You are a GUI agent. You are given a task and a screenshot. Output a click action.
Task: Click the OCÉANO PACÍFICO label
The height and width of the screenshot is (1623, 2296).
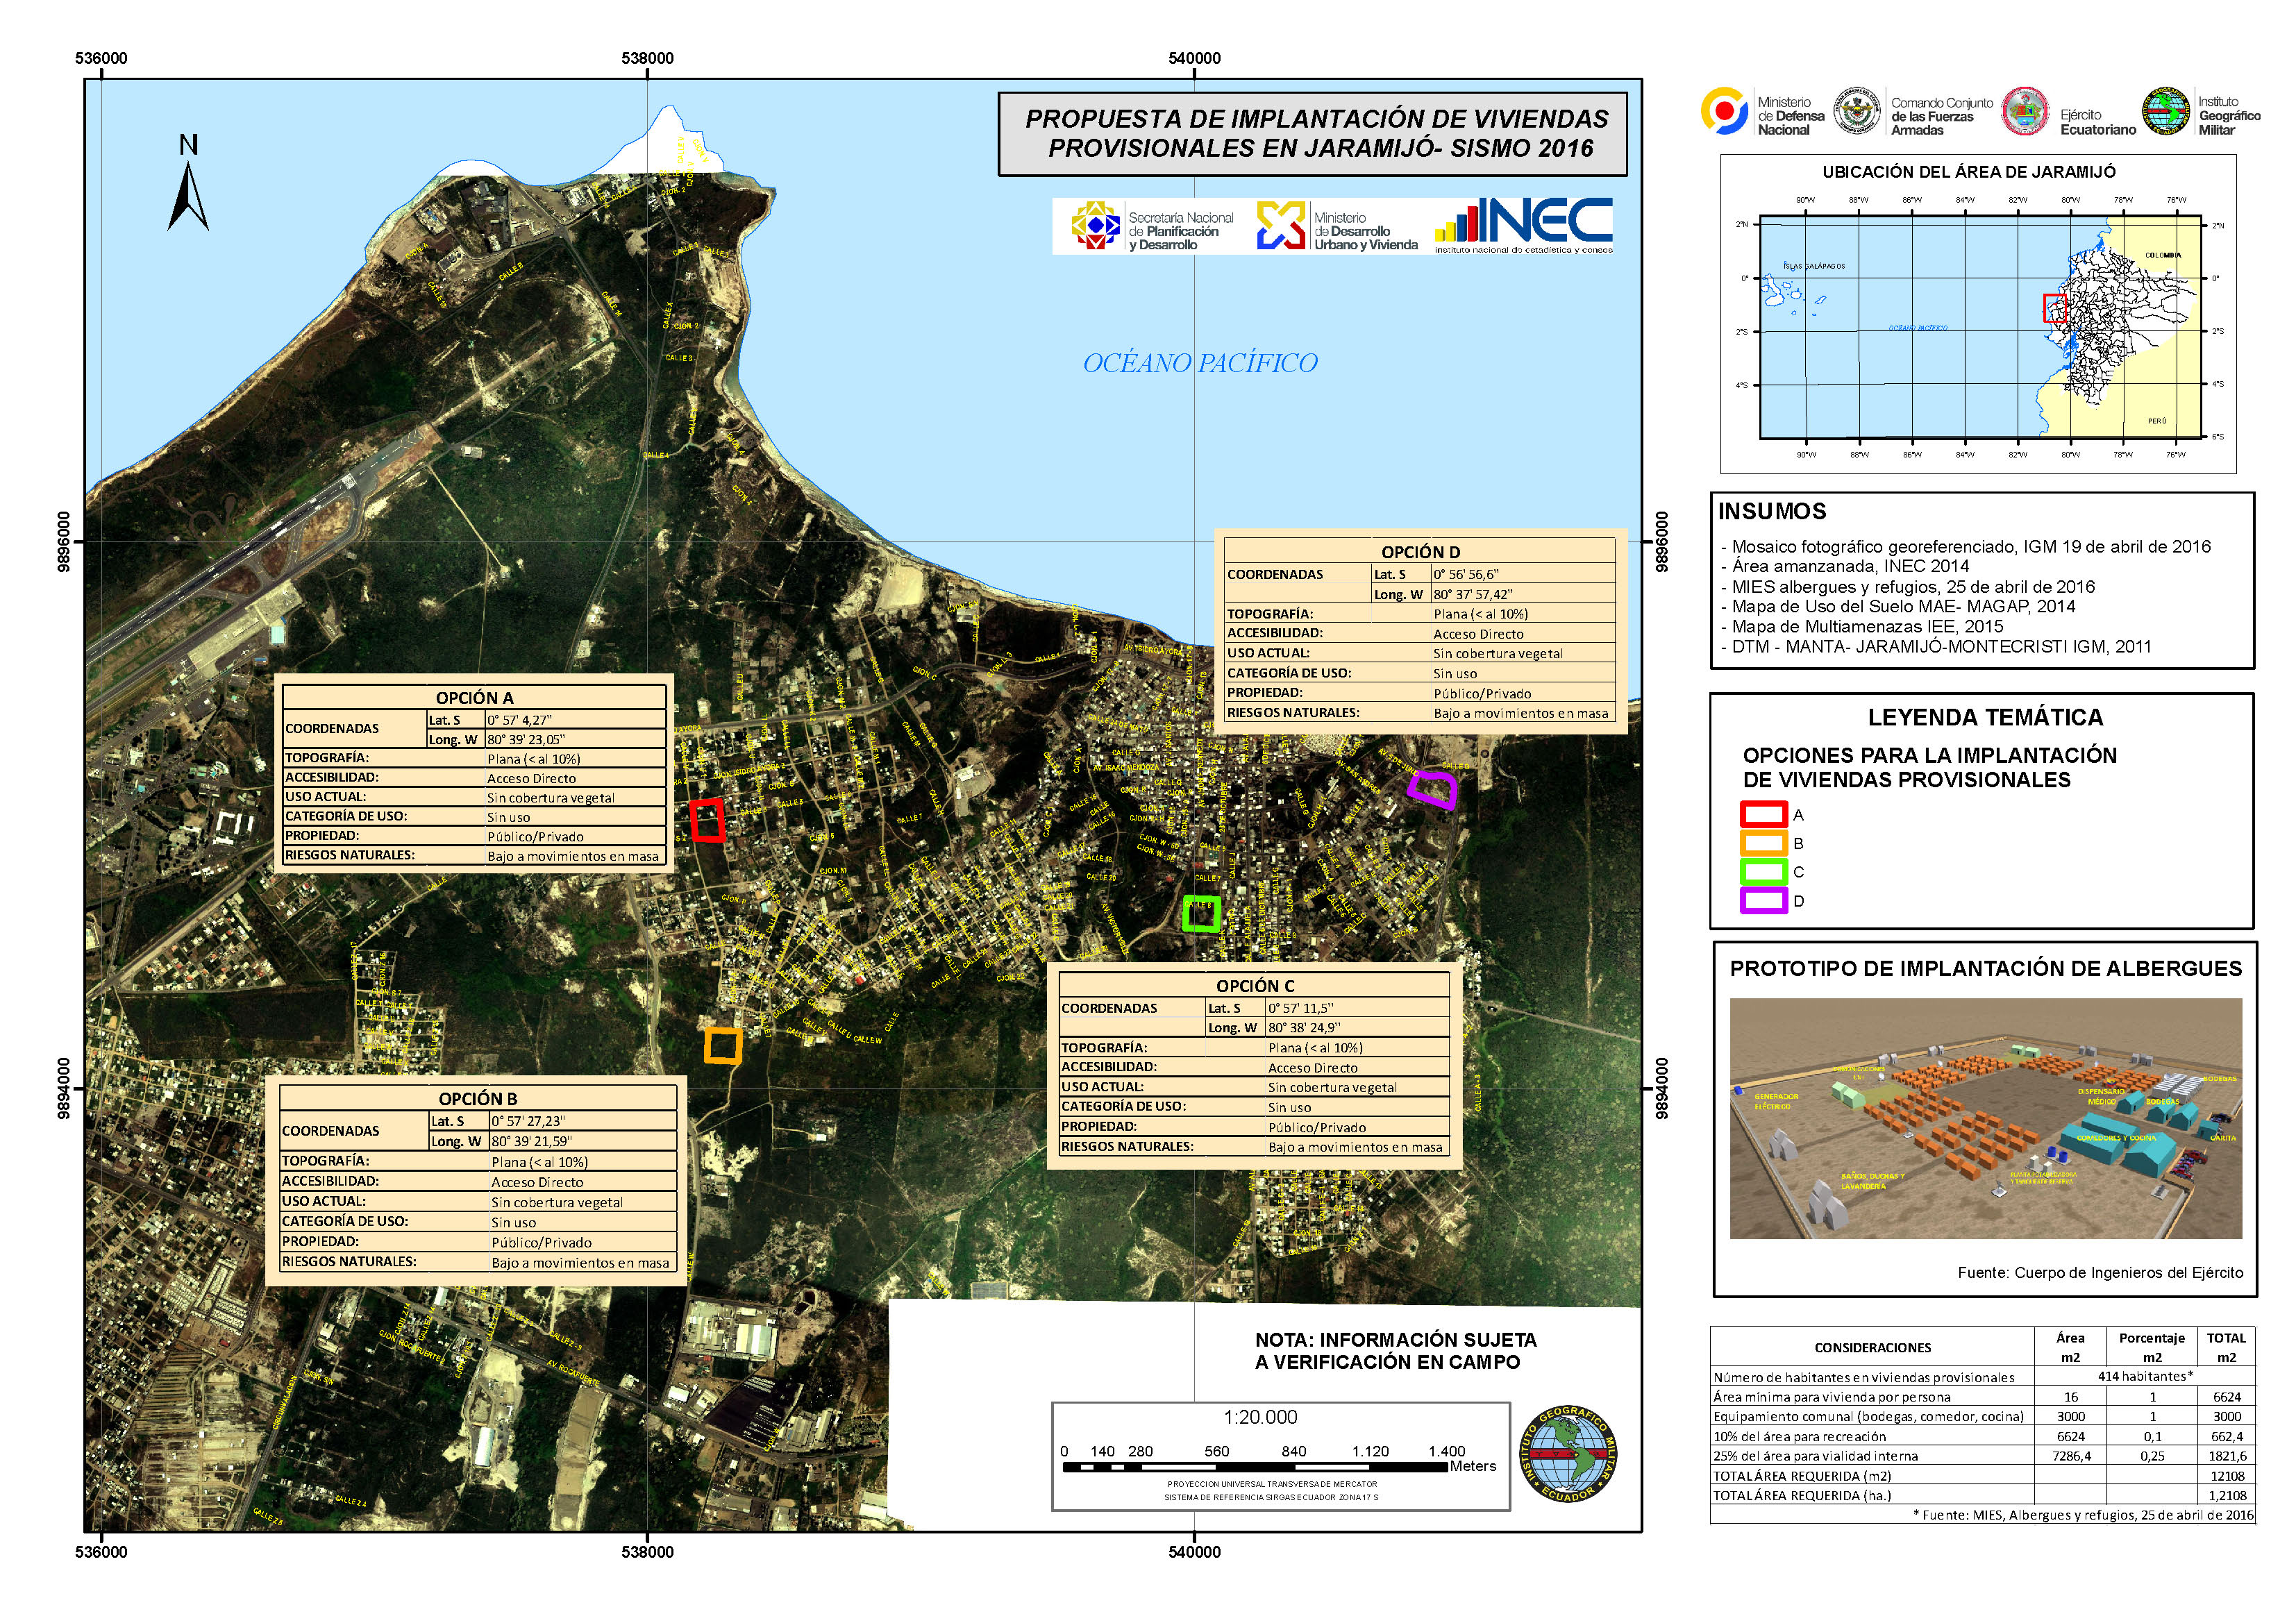pos(1200,363)
